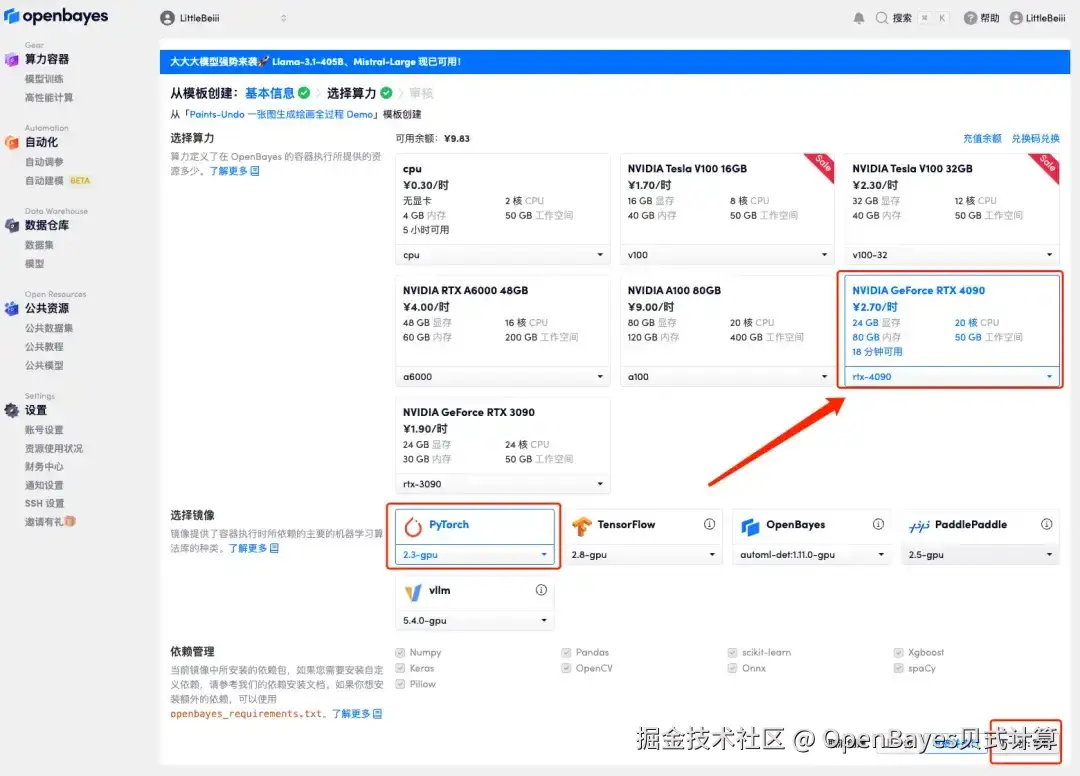Click the 自动化 sidebar icon

11,143
